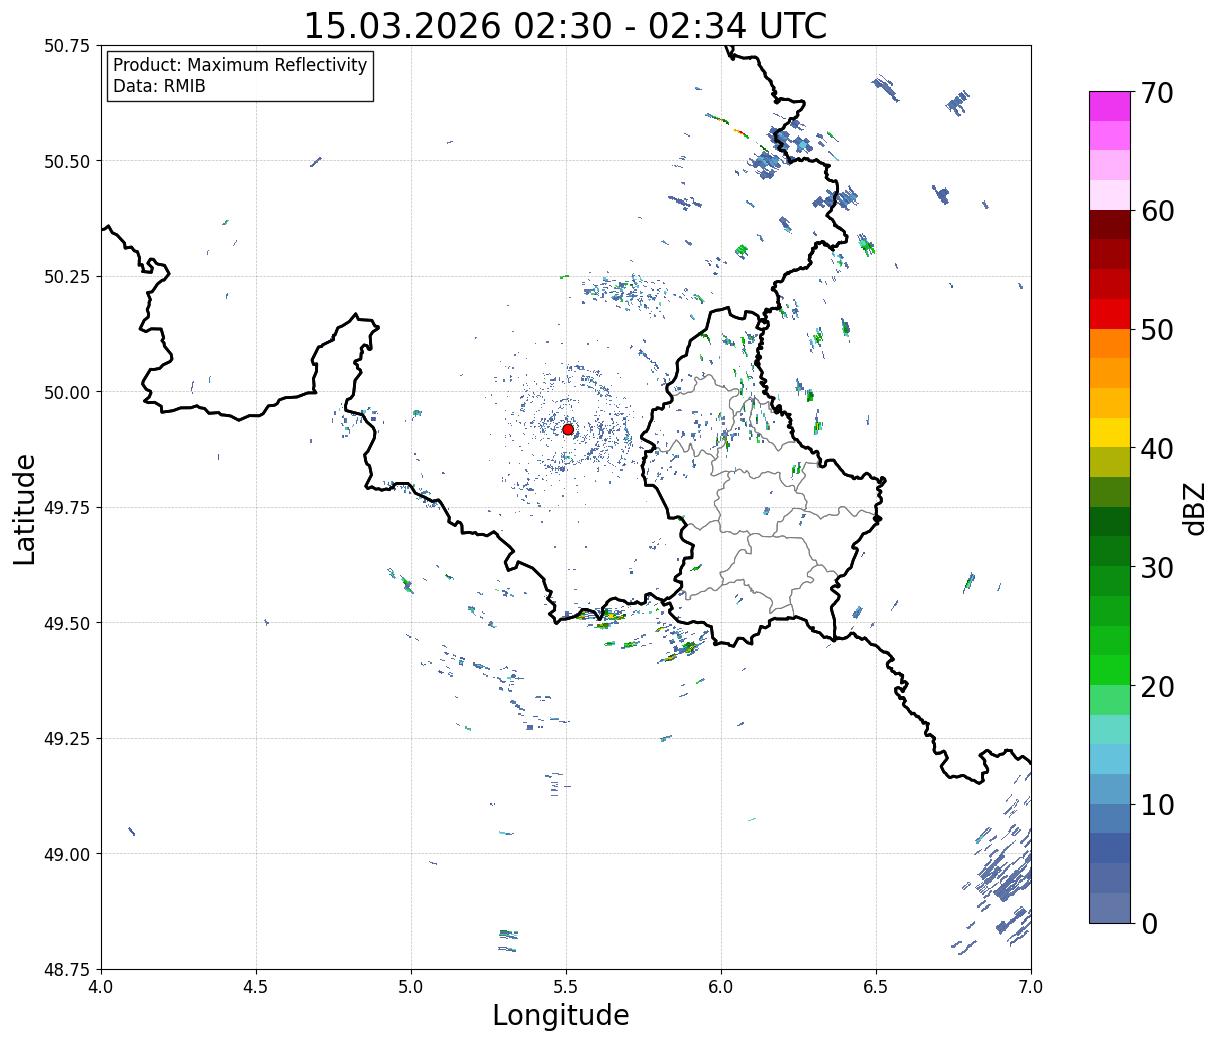Click the colorbar tick label '10'

point(1157,804)
